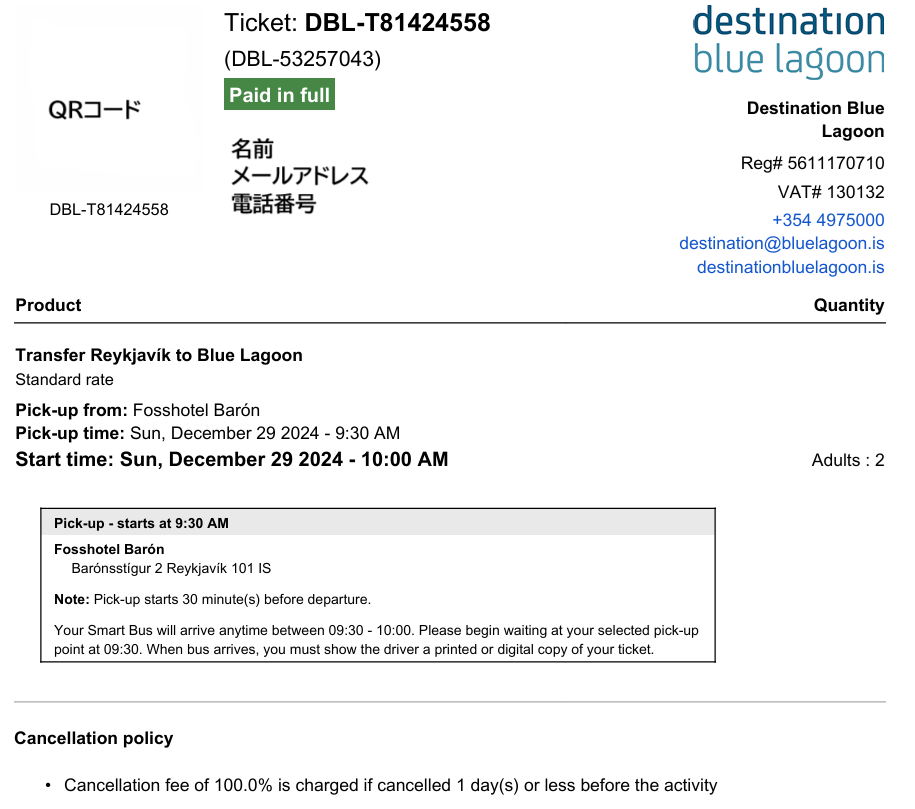Click the Product column header
The height and width of the screenshot is (809, 915).
point(48,305)
